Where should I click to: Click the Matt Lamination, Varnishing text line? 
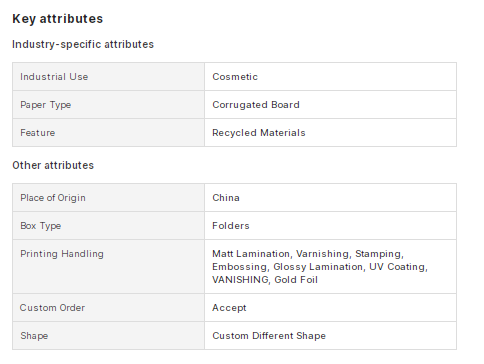click(x=308, y=254)
